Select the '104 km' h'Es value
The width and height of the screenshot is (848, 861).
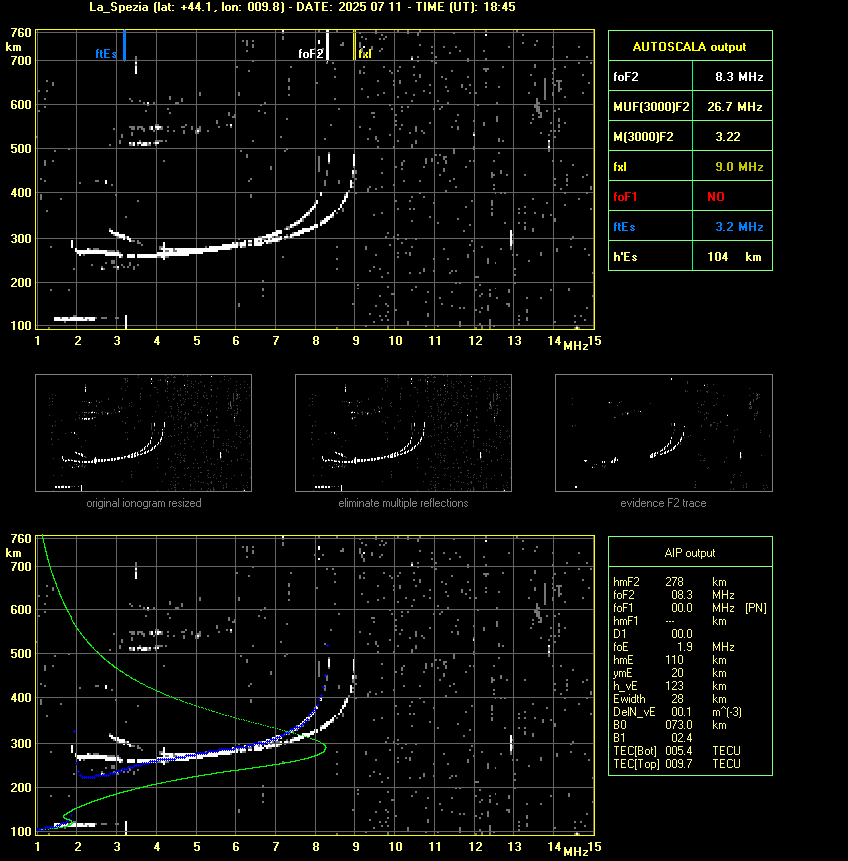tap(734, 257)
